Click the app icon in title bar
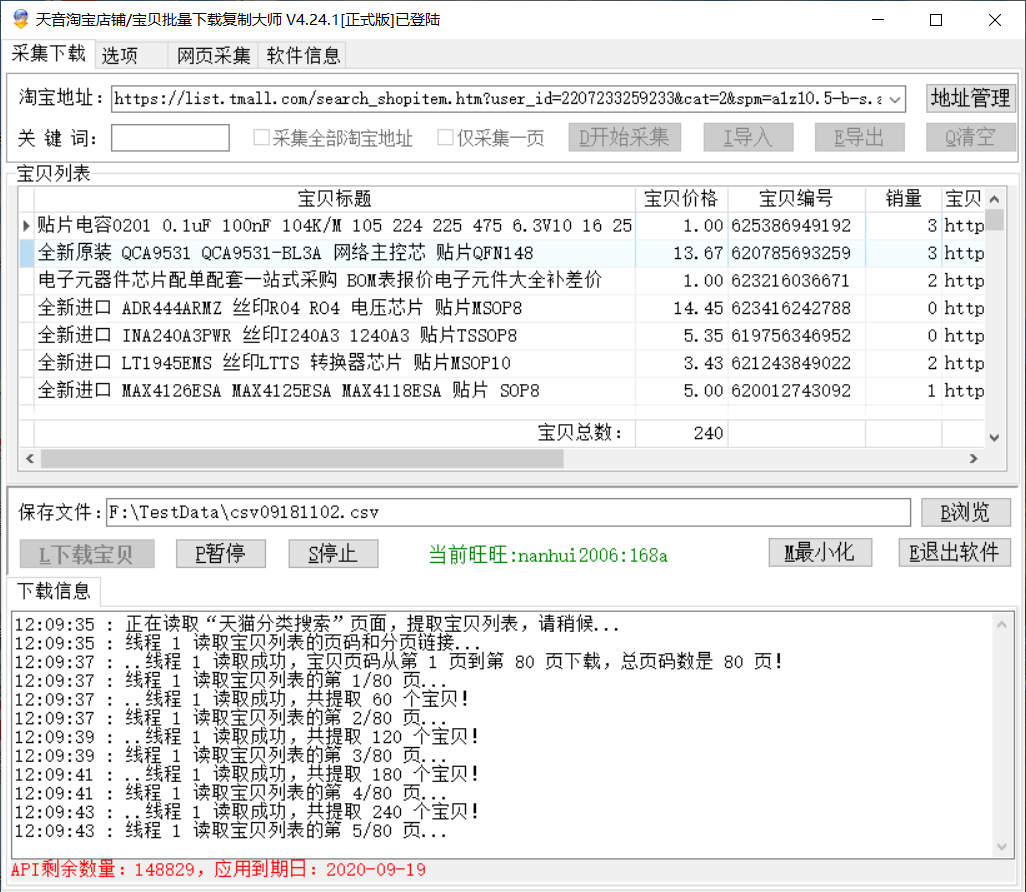The height and width of the screenshot is (892, 1026). (18, 19)
